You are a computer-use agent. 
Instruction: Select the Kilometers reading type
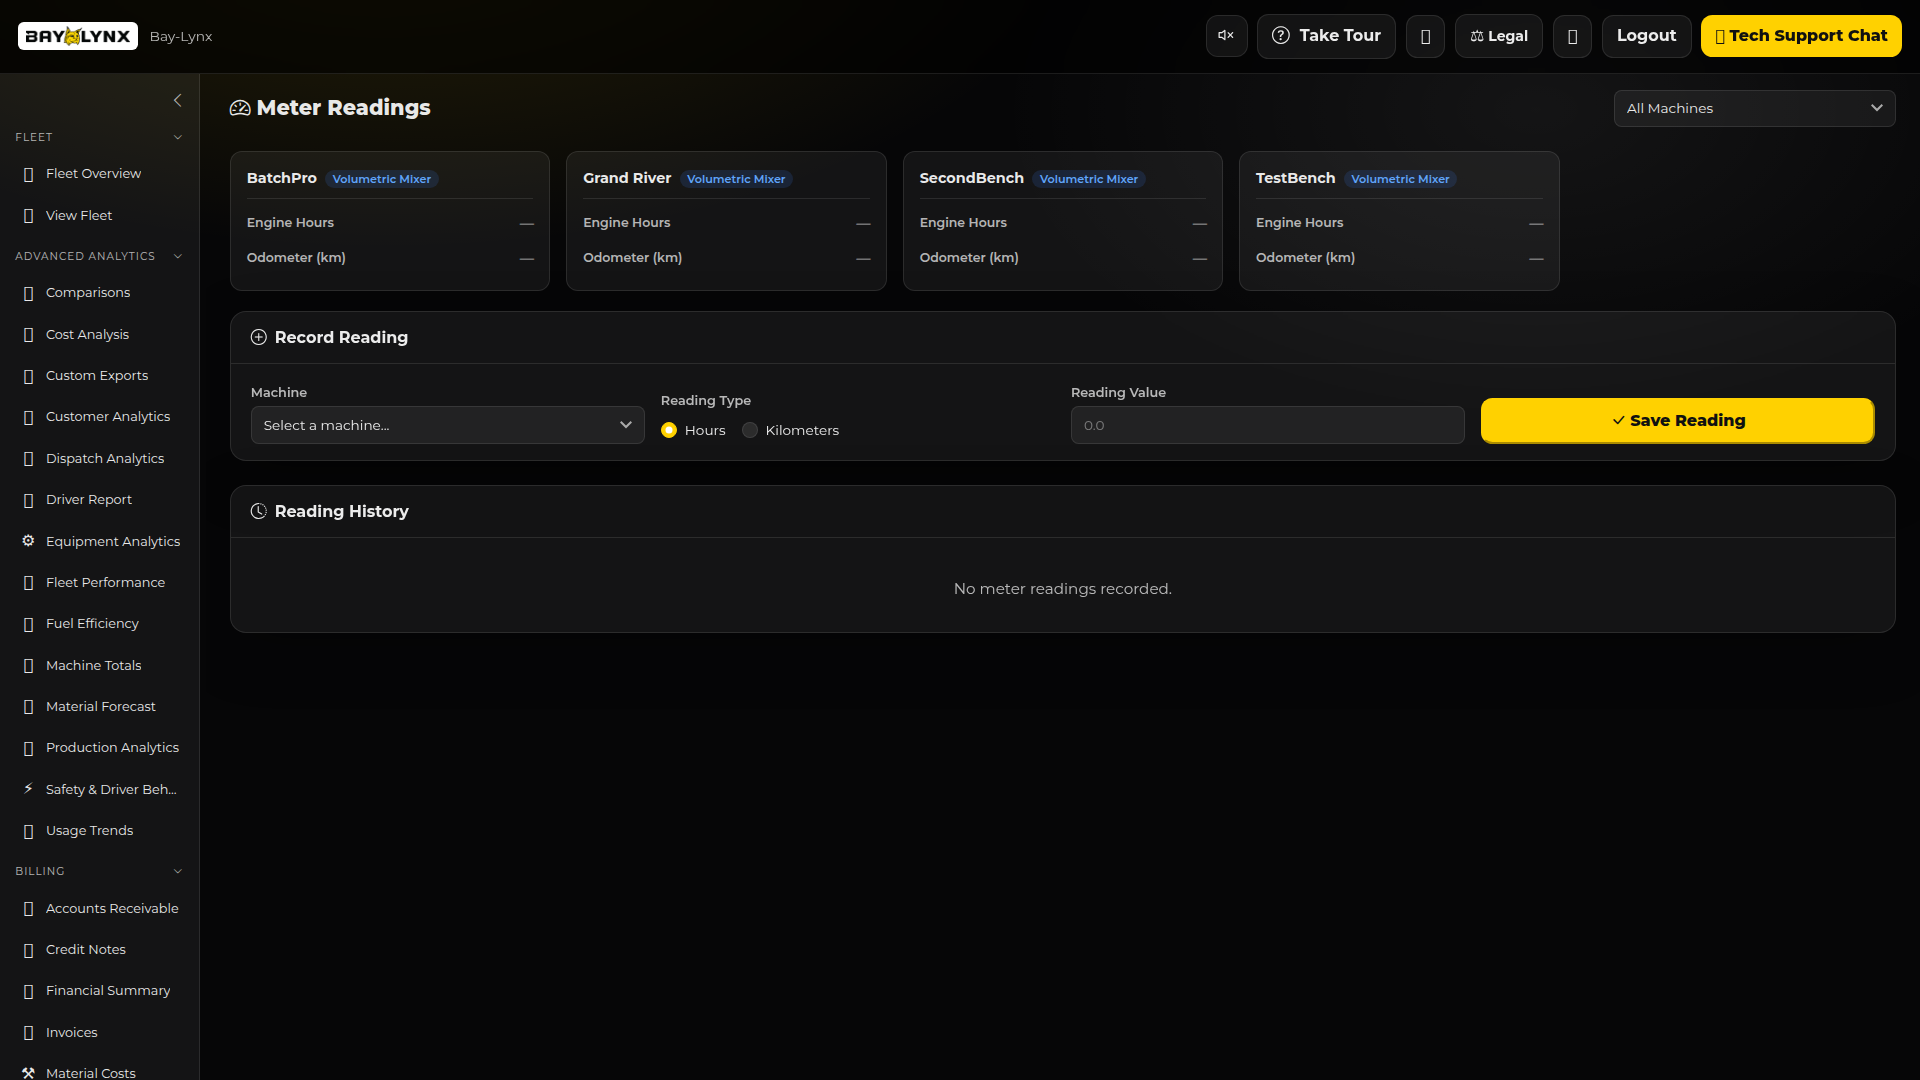(x=750, y=430)
